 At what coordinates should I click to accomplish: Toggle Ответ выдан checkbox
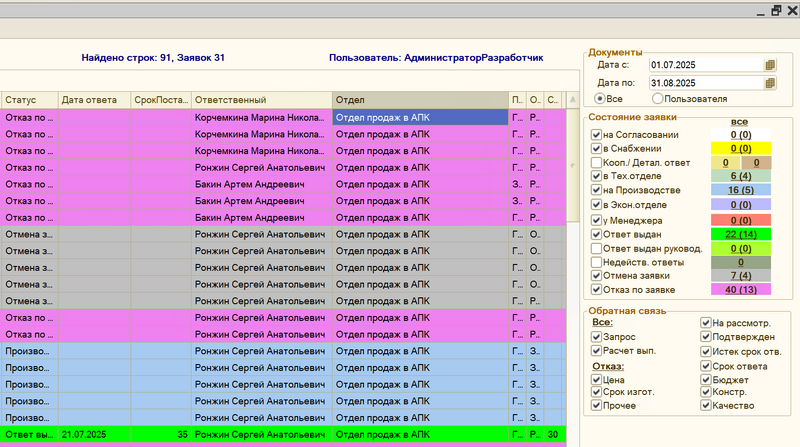point(596,234)
